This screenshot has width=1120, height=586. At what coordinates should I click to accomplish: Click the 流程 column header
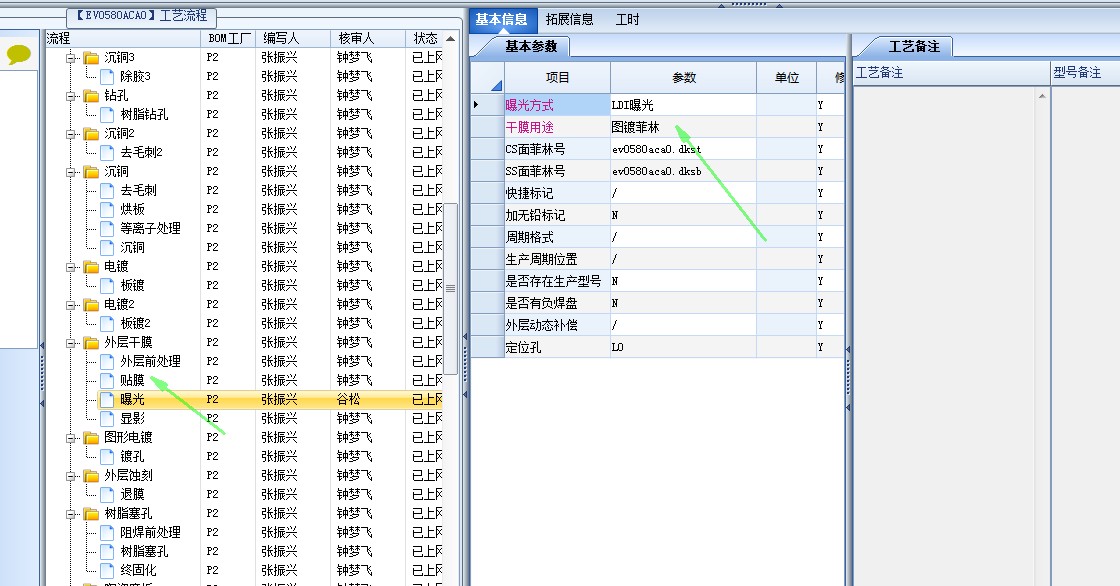tap(123, 39)
